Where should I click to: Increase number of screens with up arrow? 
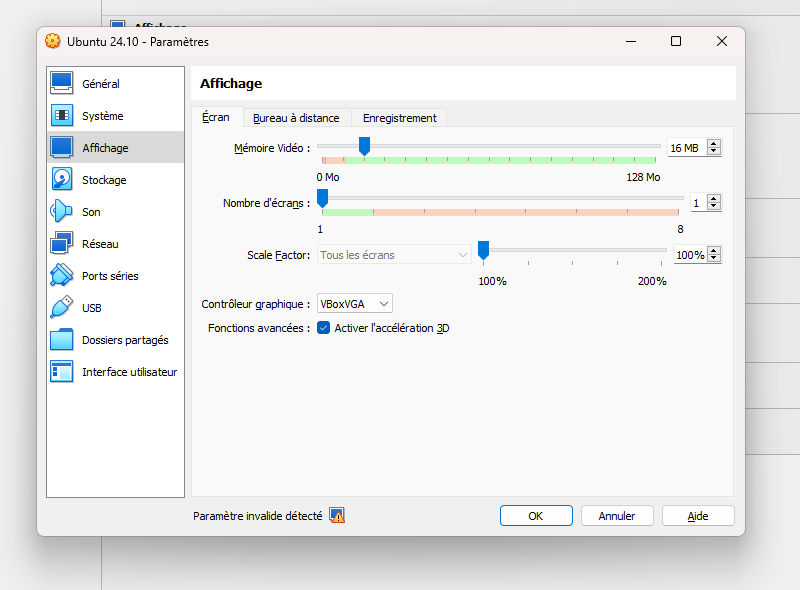pos(714,199)
